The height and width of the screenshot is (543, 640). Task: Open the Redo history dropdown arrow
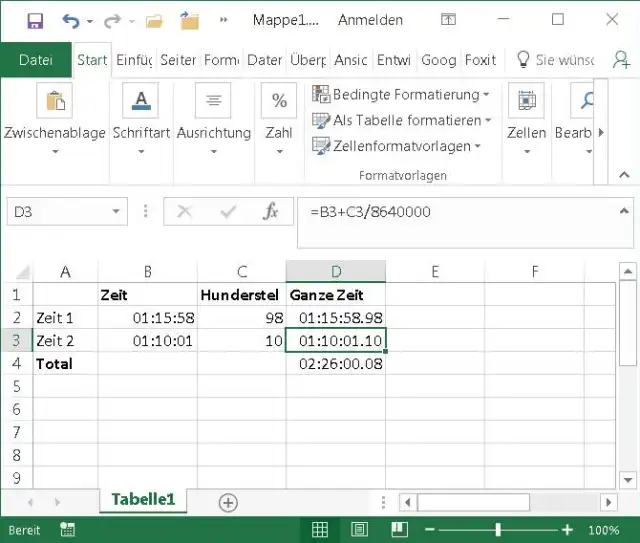[131, 21]
